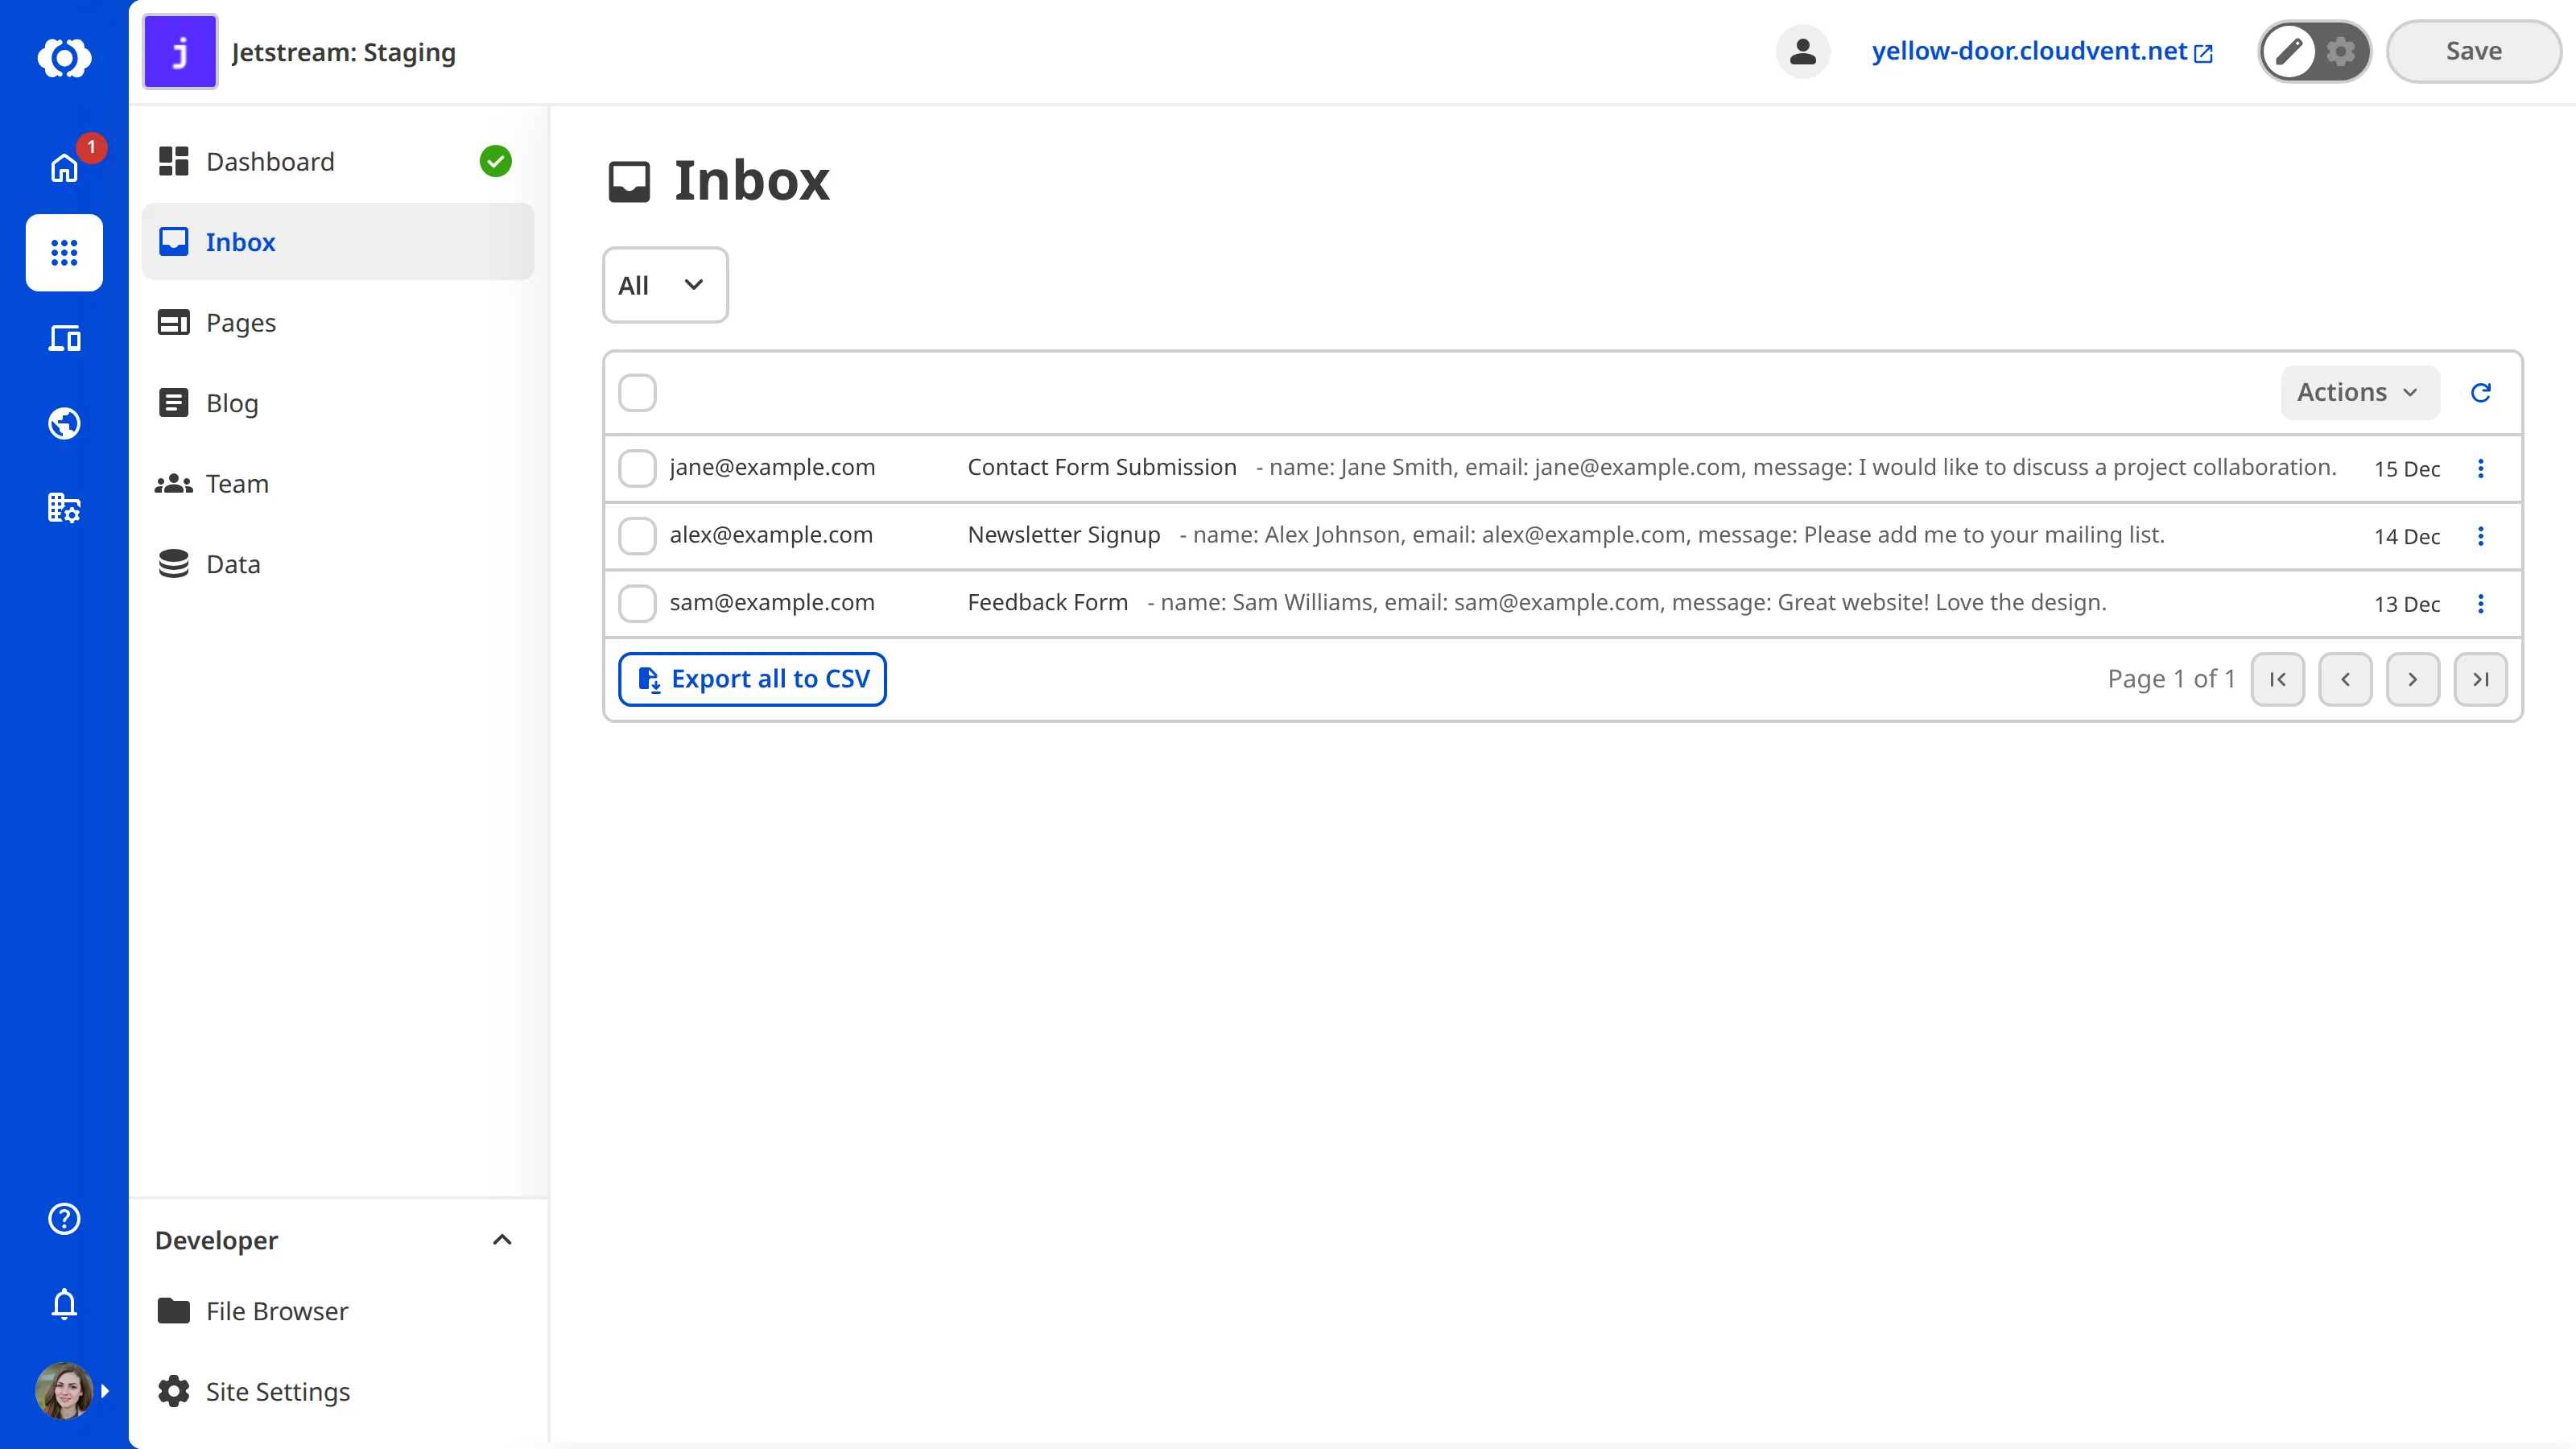
Task: Click the 13 Dec date cell
Action: coord(2407,604)
